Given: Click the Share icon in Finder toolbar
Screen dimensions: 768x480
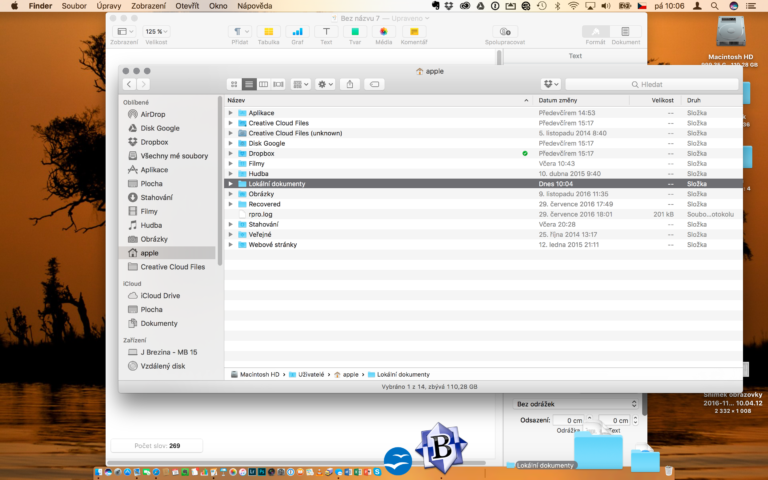Looking at the screenshot, I should (350, 84).
